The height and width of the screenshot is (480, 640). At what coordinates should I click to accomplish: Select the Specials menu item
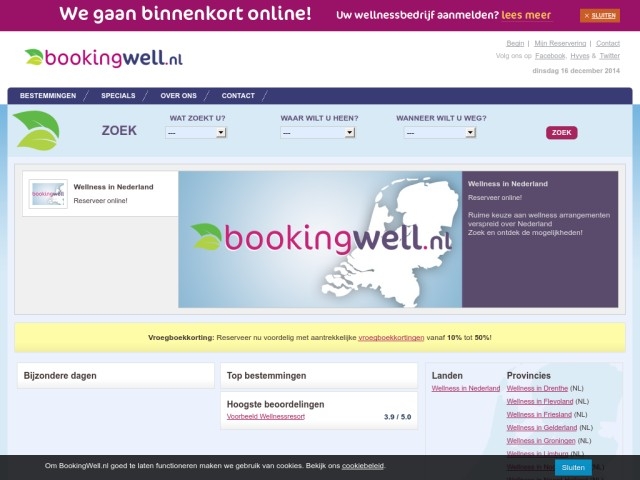coord(118,96)
